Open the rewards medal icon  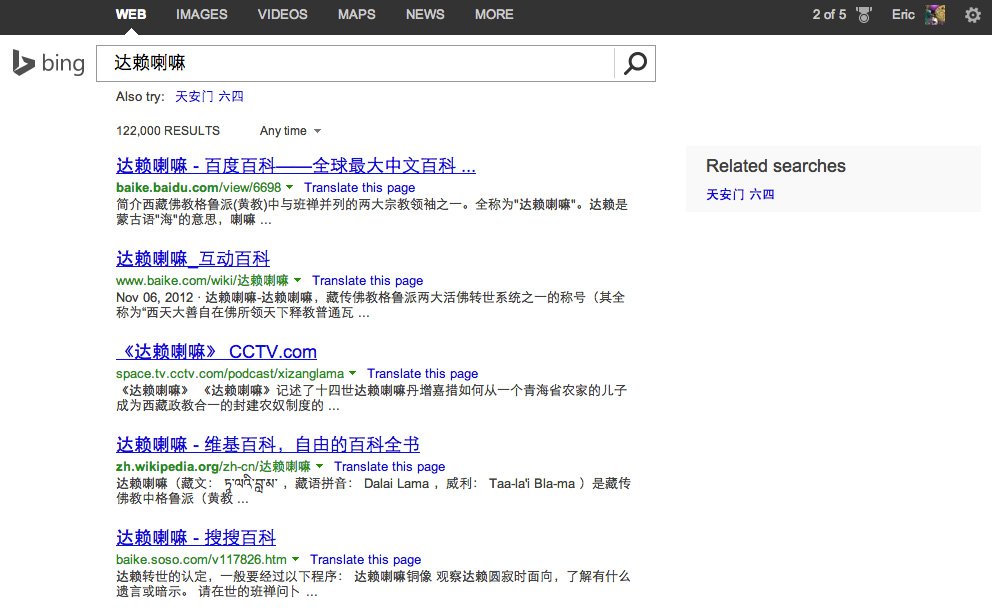(x=864, y=15)
